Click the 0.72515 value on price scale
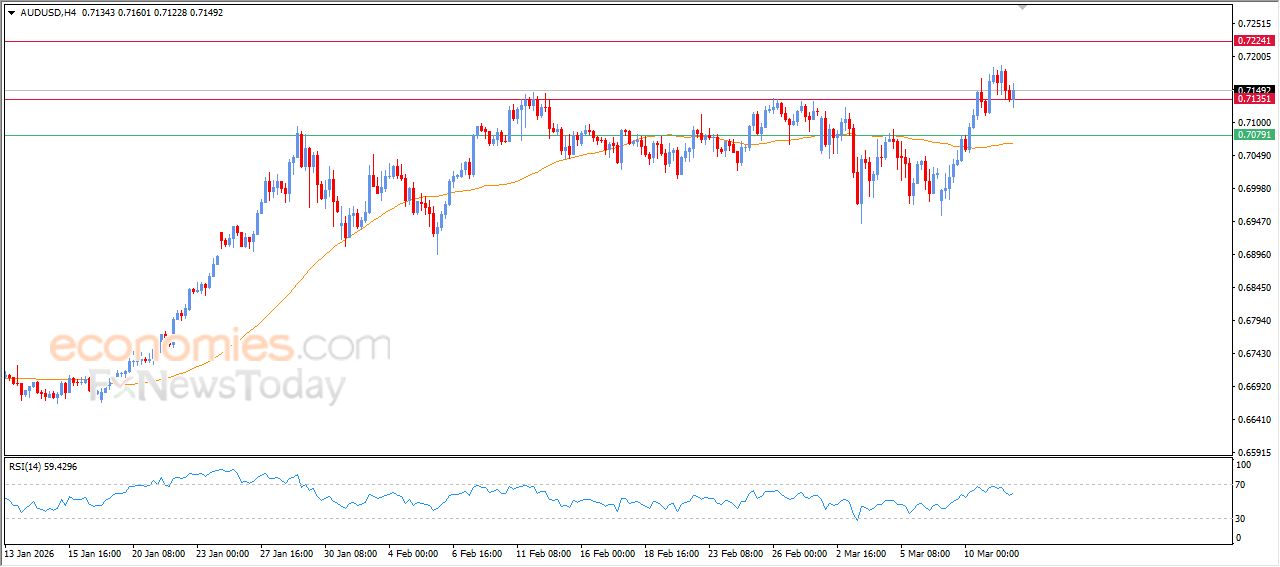Viewport: 1280px width, 567px height. tap(1253, 23)
